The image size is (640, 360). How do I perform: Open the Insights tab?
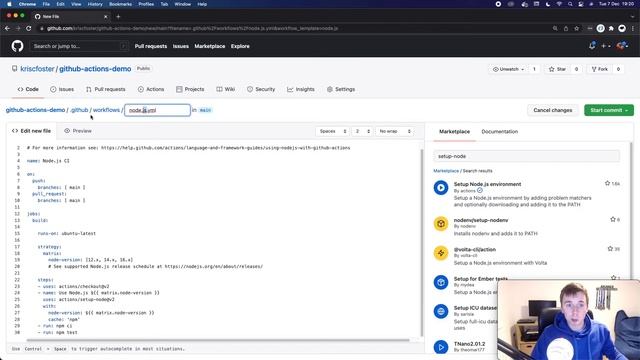tap(301, 89)
